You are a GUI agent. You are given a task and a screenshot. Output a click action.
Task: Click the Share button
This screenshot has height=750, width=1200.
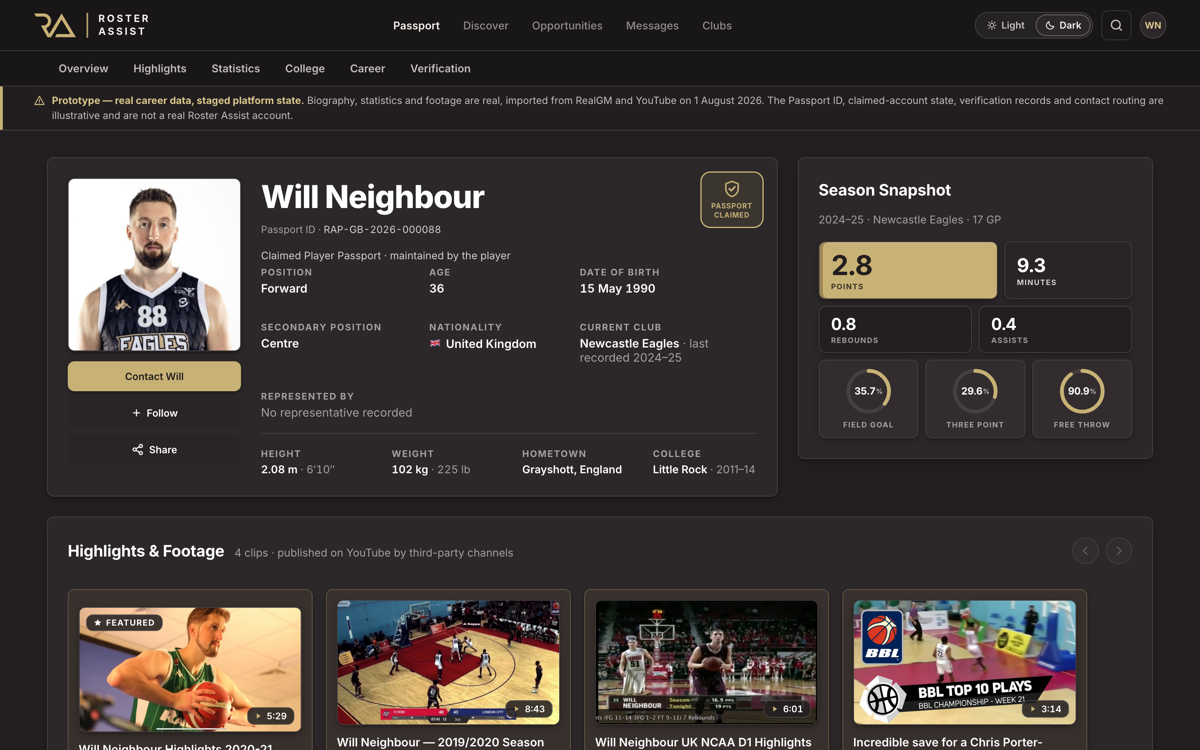[x=154, y=450]
